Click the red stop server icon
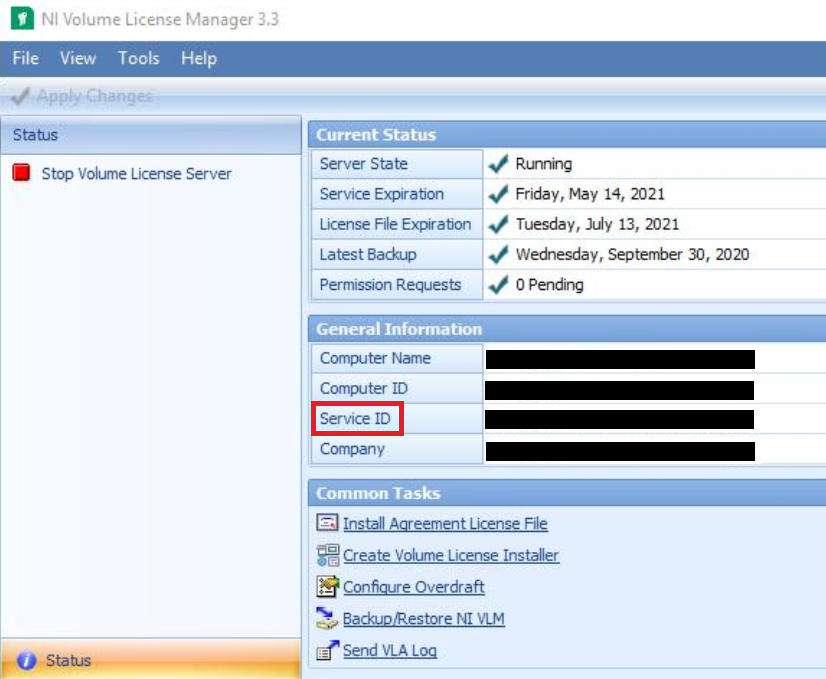The width and height of the screenshot is (826, 679). coord(22,173)
